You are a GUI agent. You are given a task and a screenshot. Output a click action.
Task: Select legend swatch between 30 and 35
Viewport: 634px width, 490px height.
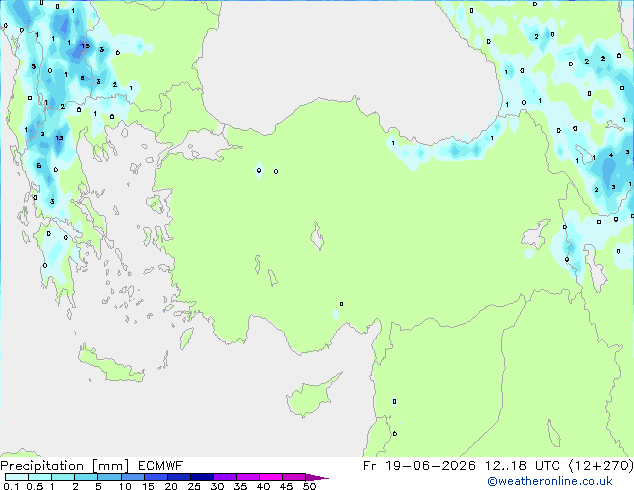(x=225, y=477)
